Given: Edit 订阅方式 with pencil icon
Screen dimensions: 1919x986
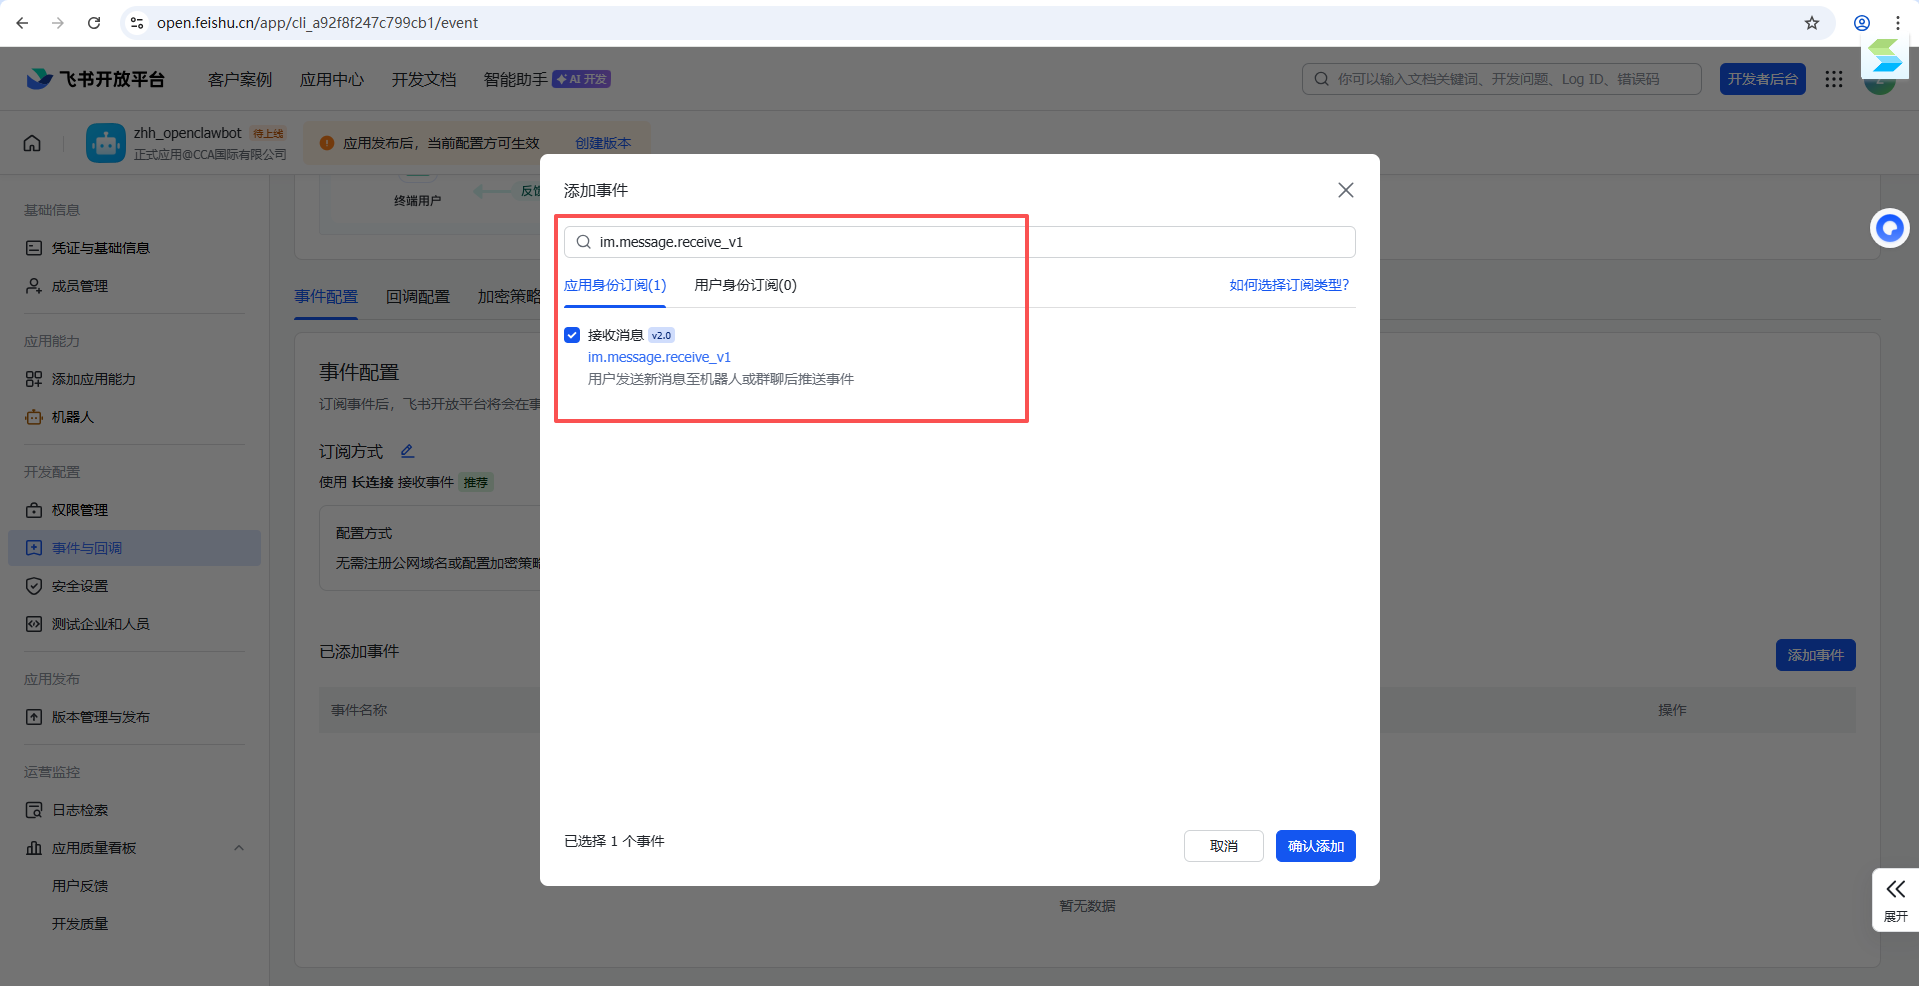Looking at the screenshot, I should [x=407, y=451].
